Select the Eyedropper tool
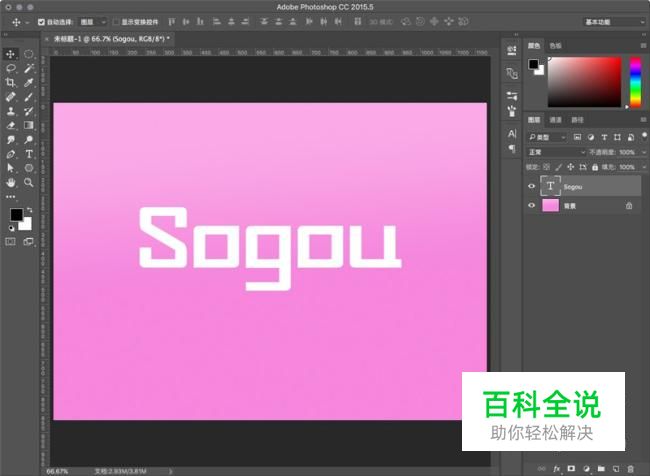The width and height of the screenshot is (650, 476). 28,83
